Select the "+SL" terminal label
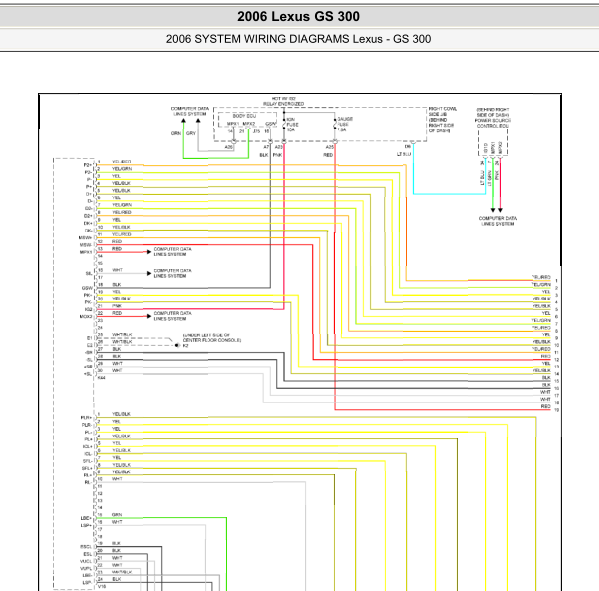 [88, 374]
